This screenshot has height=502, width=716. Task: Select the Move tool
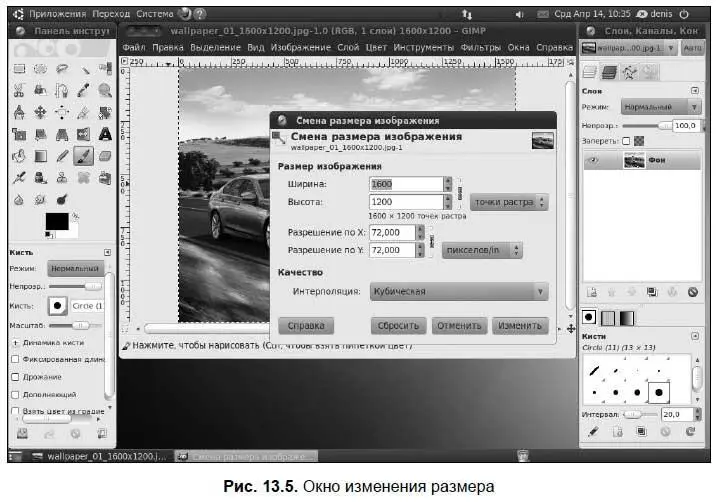(x=40, y=112)
